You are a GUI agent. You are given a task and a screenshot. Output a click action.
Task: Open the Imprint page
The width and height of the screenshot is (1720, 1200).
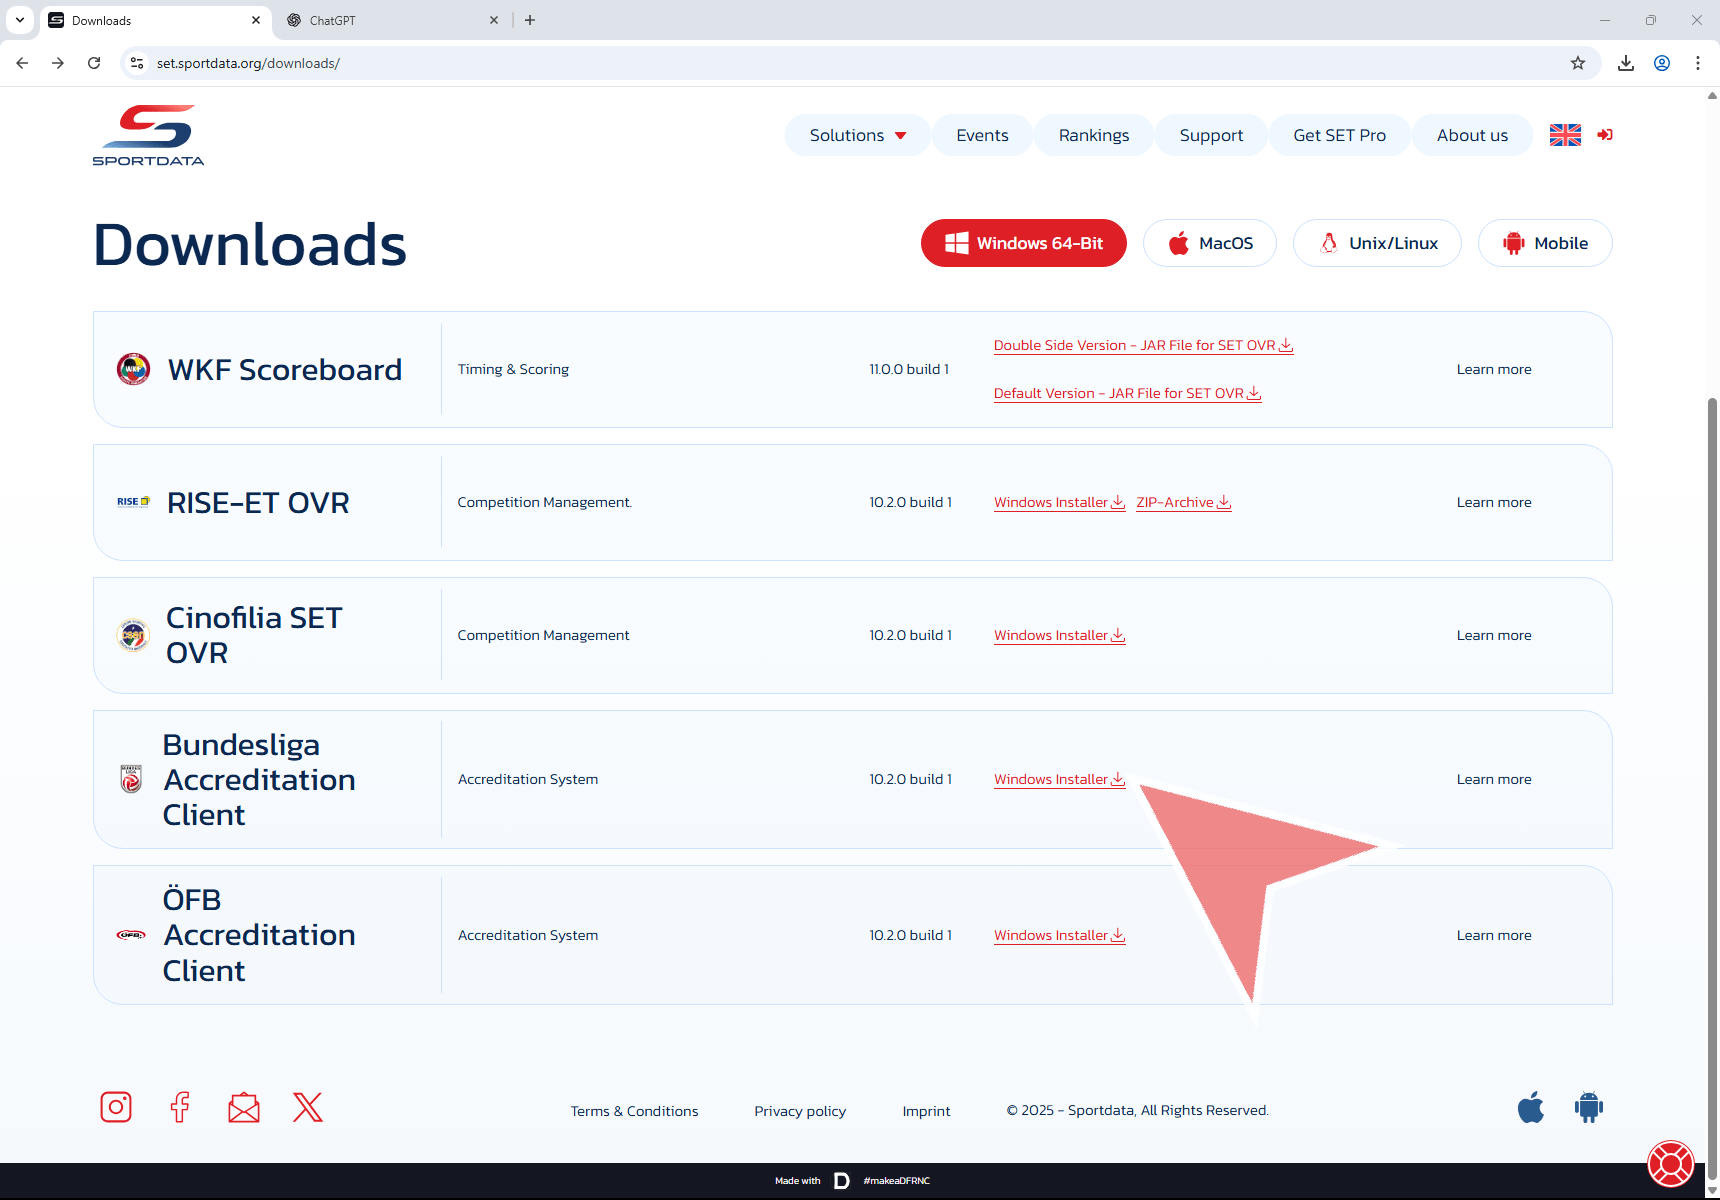click(926, 1111)
